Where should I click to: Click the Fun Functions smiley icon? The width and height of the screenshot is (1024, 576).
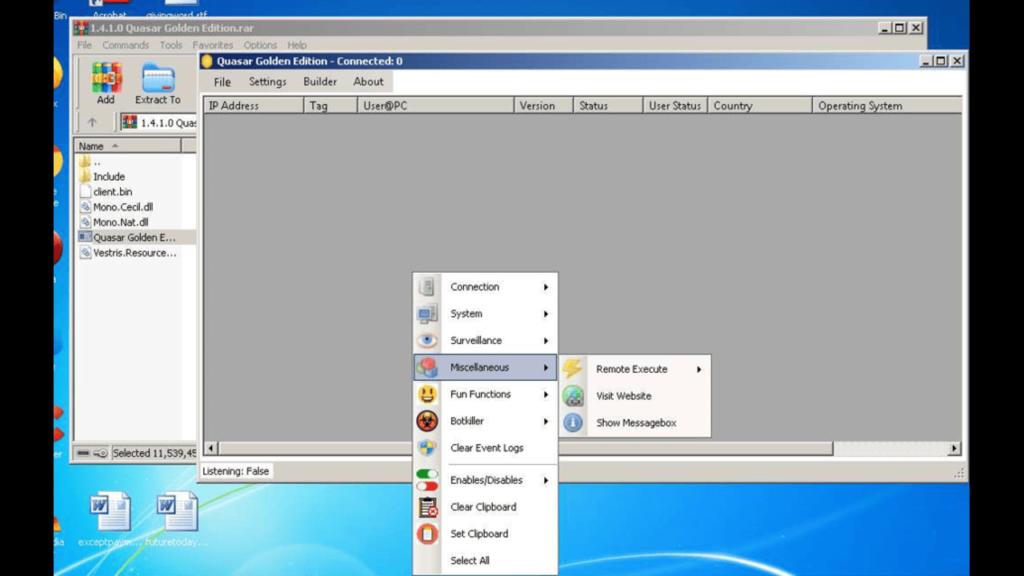[427, 394]
